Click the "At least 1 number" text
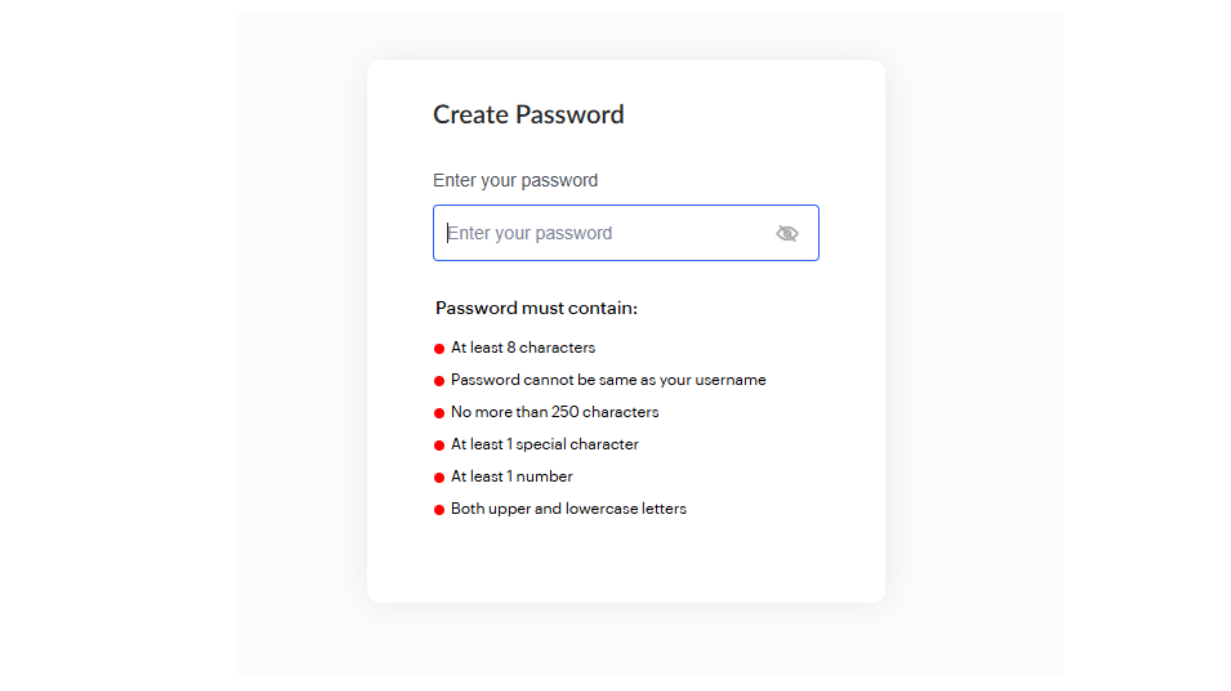The image size is (1231, 691). click(512, 476)
